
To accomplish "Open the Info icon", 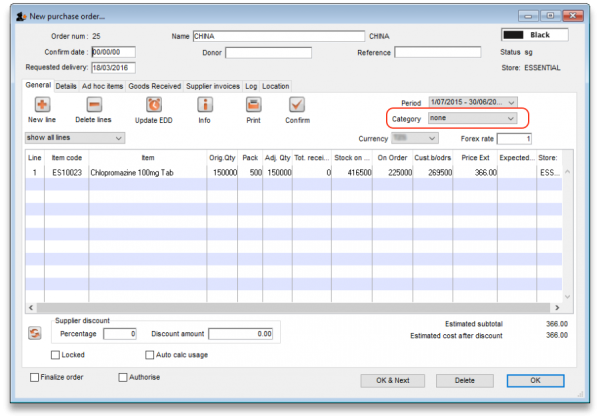I will (x=204, y=104).
